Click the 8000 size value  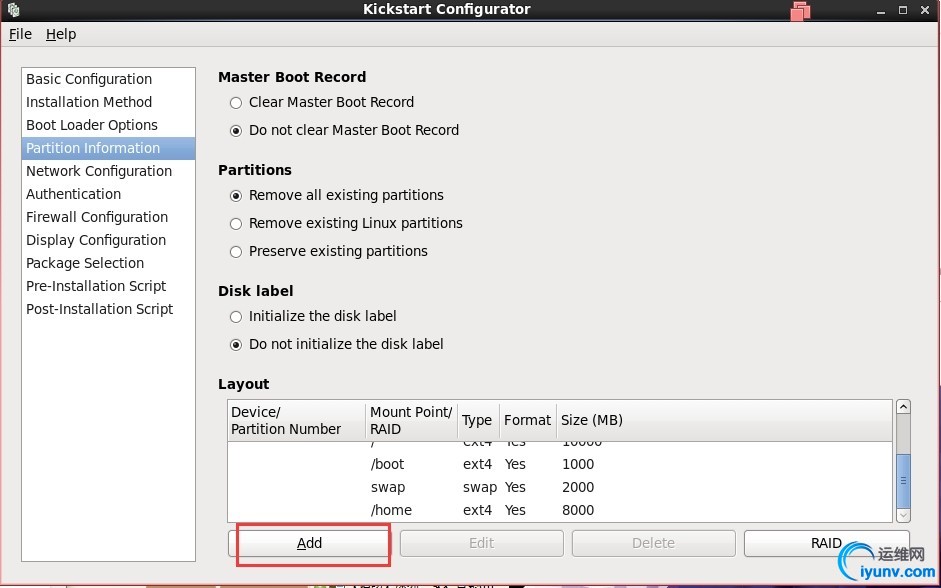click(x=578, y=511)
